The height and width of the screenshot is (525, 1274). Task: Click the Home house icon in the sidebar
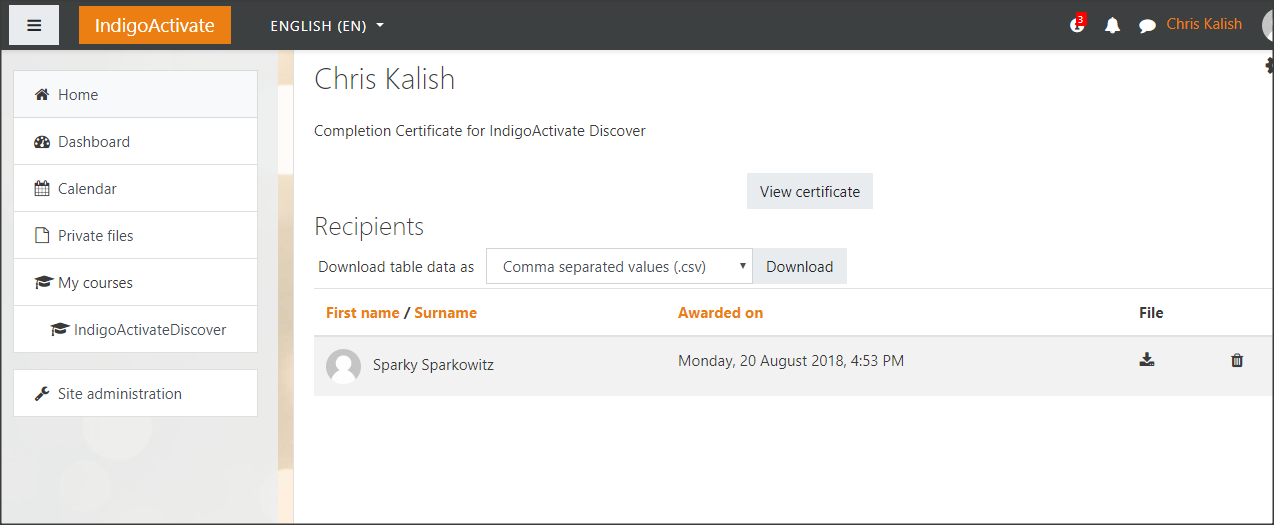point(42,94)
